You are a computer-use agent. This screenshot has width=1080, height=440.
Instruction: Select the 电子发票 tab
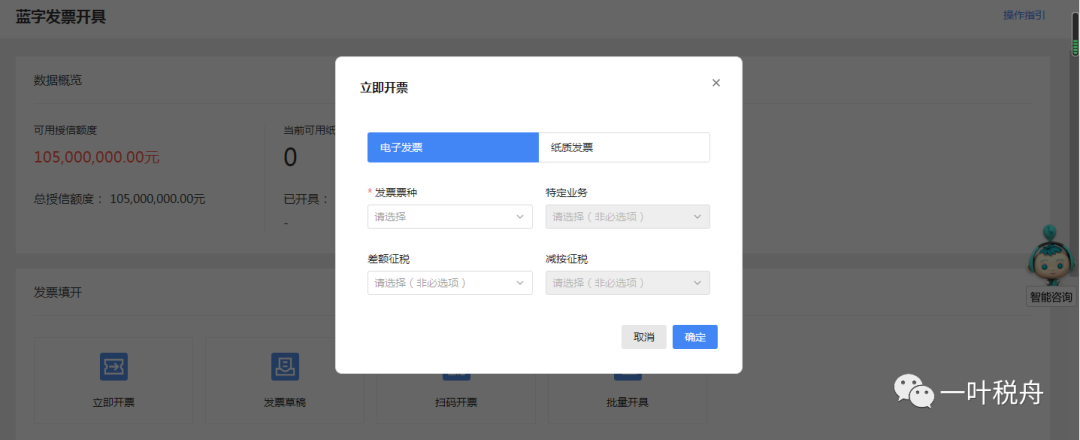[x=453, y=147]
